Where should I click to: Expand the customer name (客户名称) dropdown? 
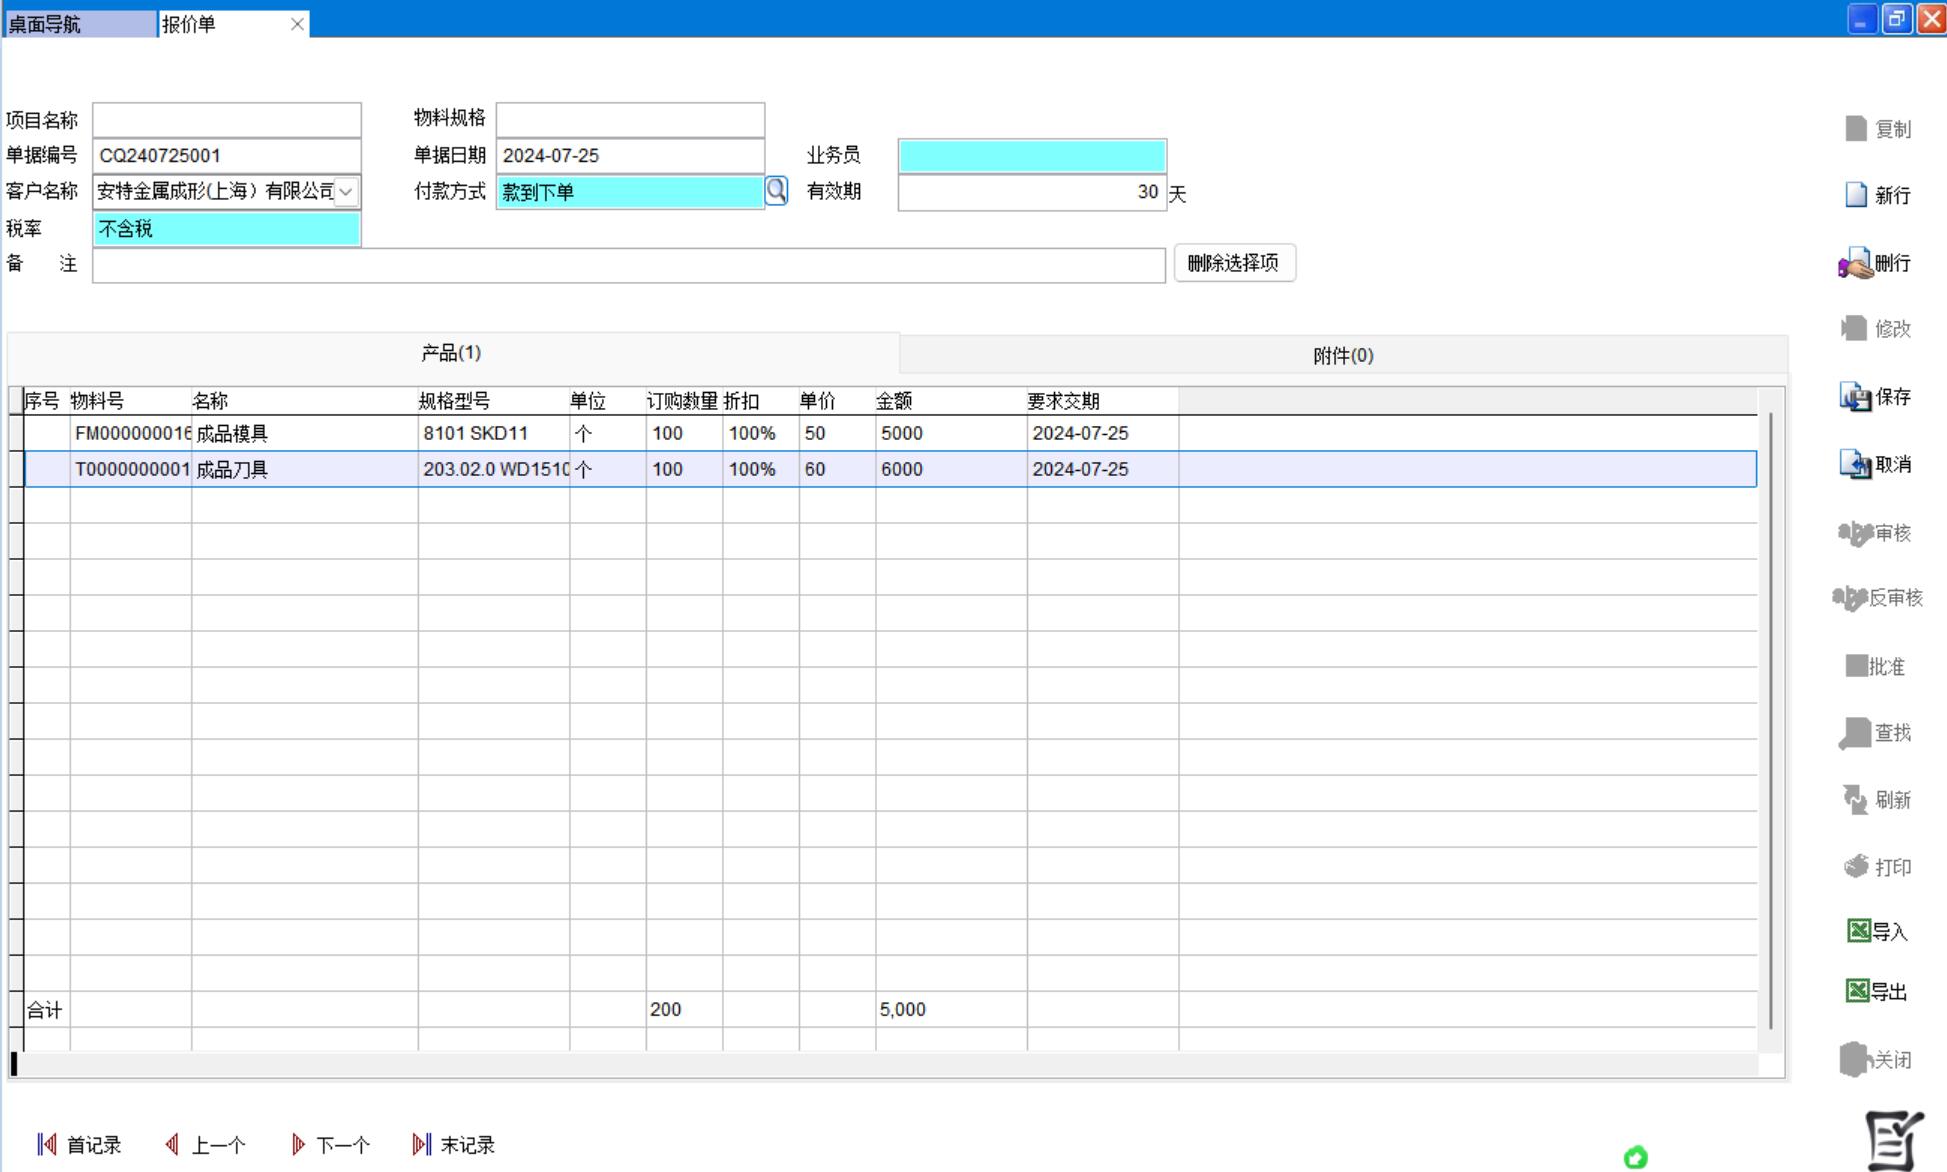pos(346,191)
